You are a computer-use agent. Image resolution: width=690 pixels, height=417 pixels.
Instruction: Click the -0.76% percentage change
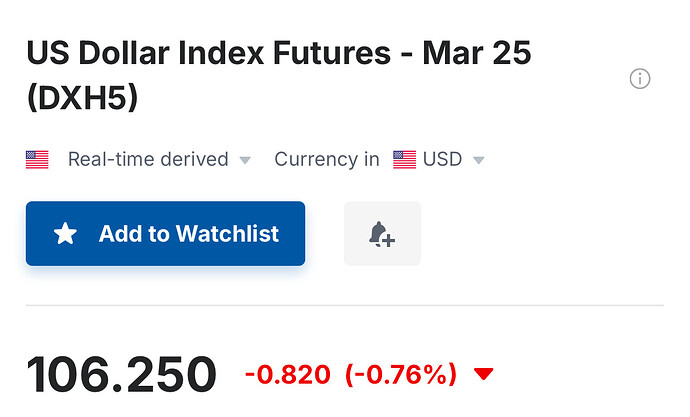pos(400,375)
